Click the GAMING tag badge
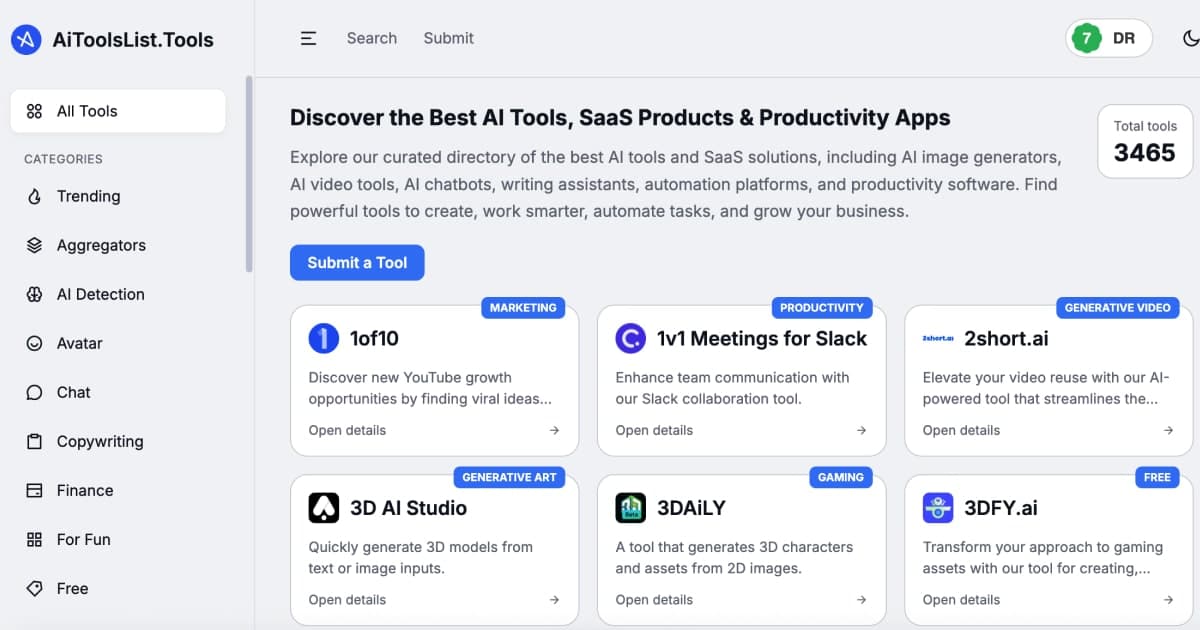1200x630 pixels. (x=840, y=477)
